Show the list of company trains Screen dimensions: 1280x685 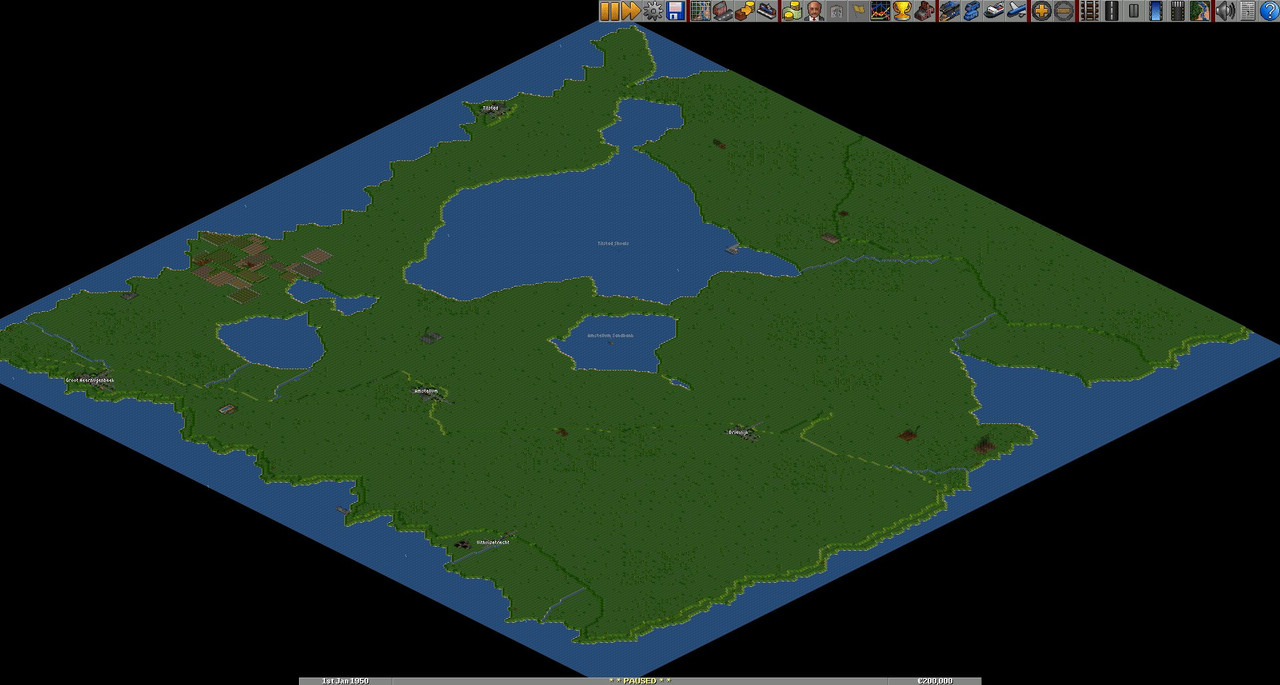948,11
